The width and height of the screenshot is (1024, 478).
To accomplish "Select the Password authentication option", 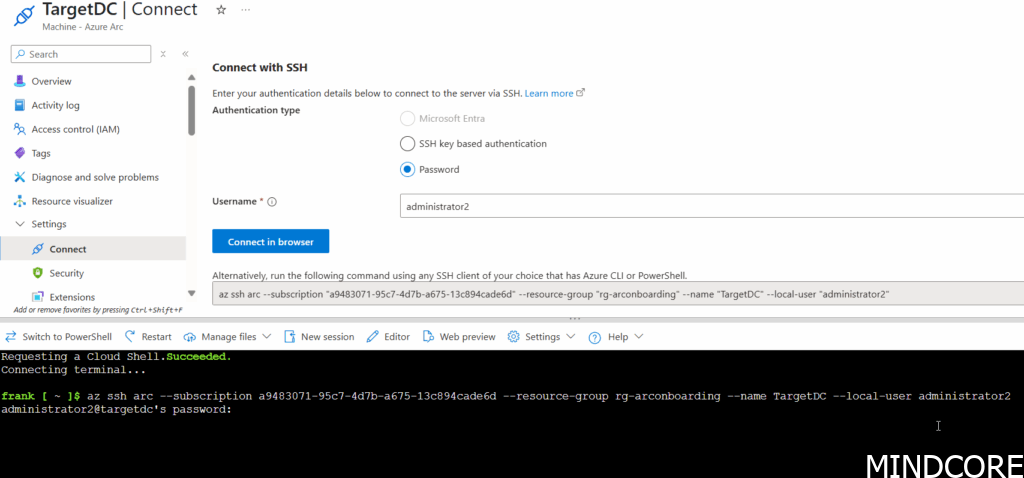I will pyautogui.click(x=408, y=169).
